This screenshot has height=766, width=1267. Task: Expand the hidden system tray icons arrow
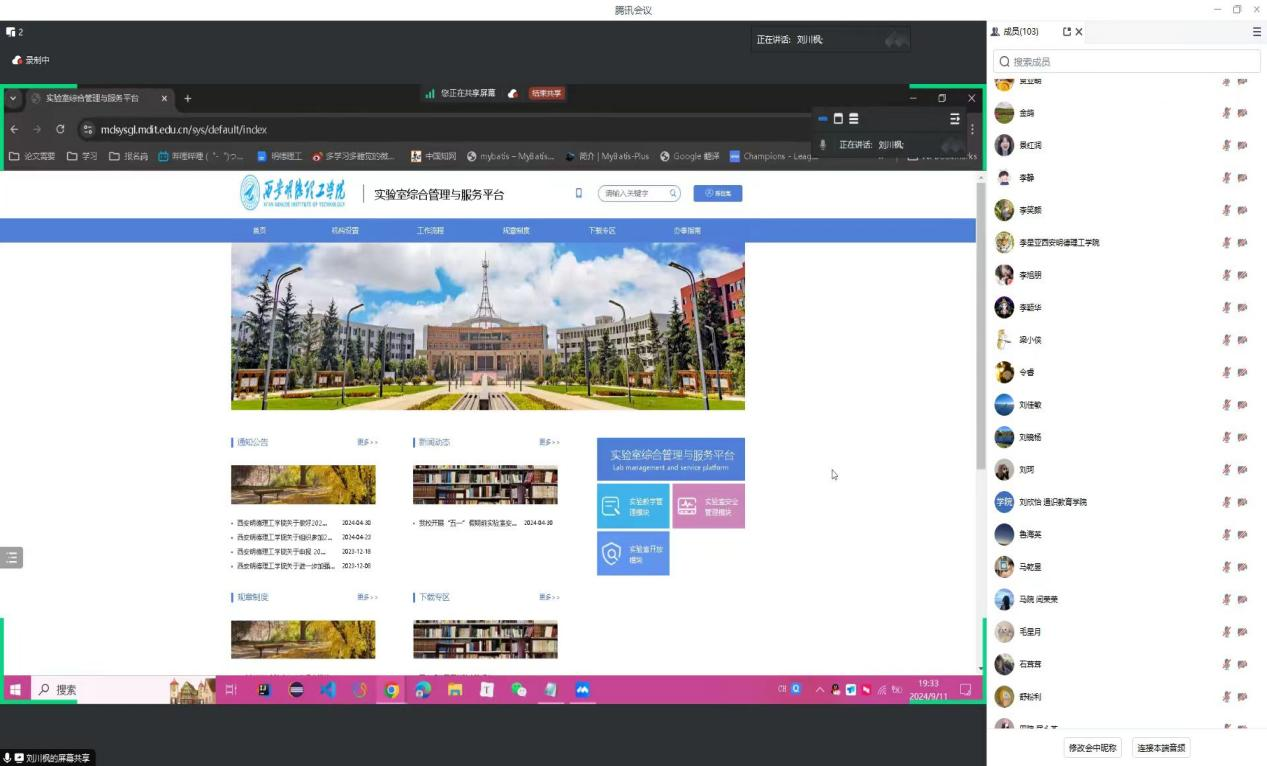(x=820, y=690)
